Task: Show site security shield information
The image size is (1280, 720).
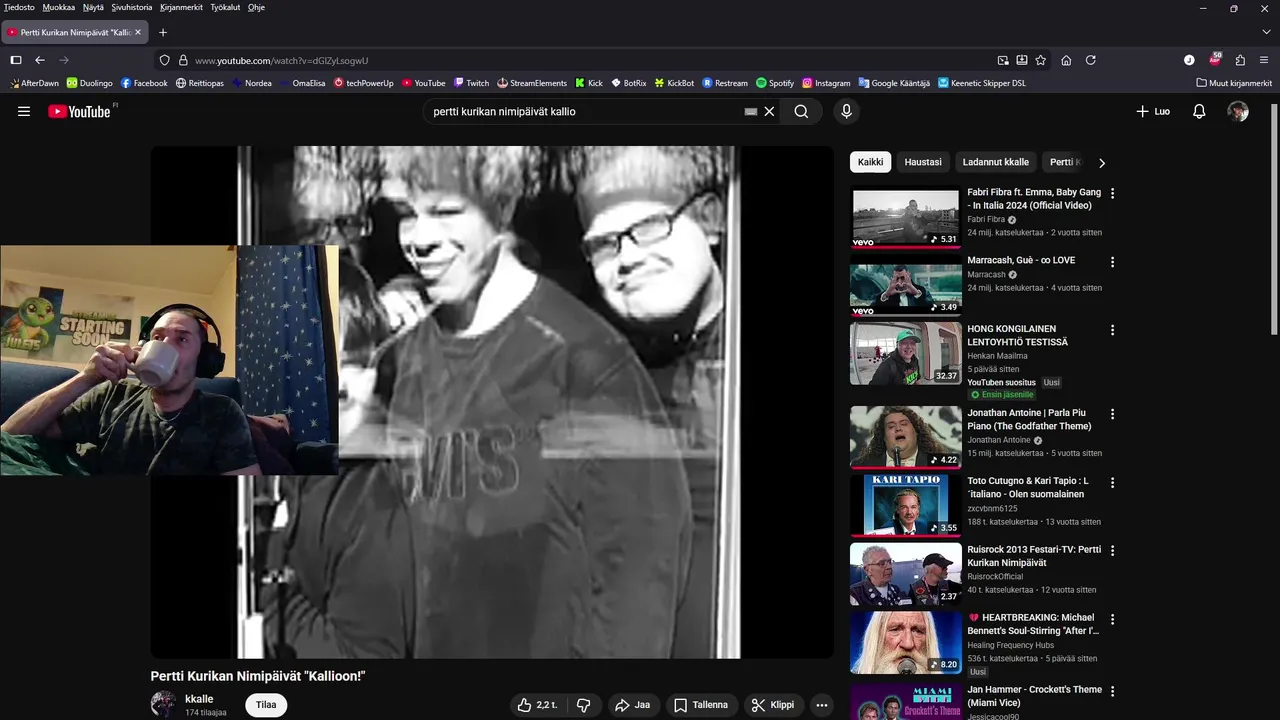Action: pos(165,60)
